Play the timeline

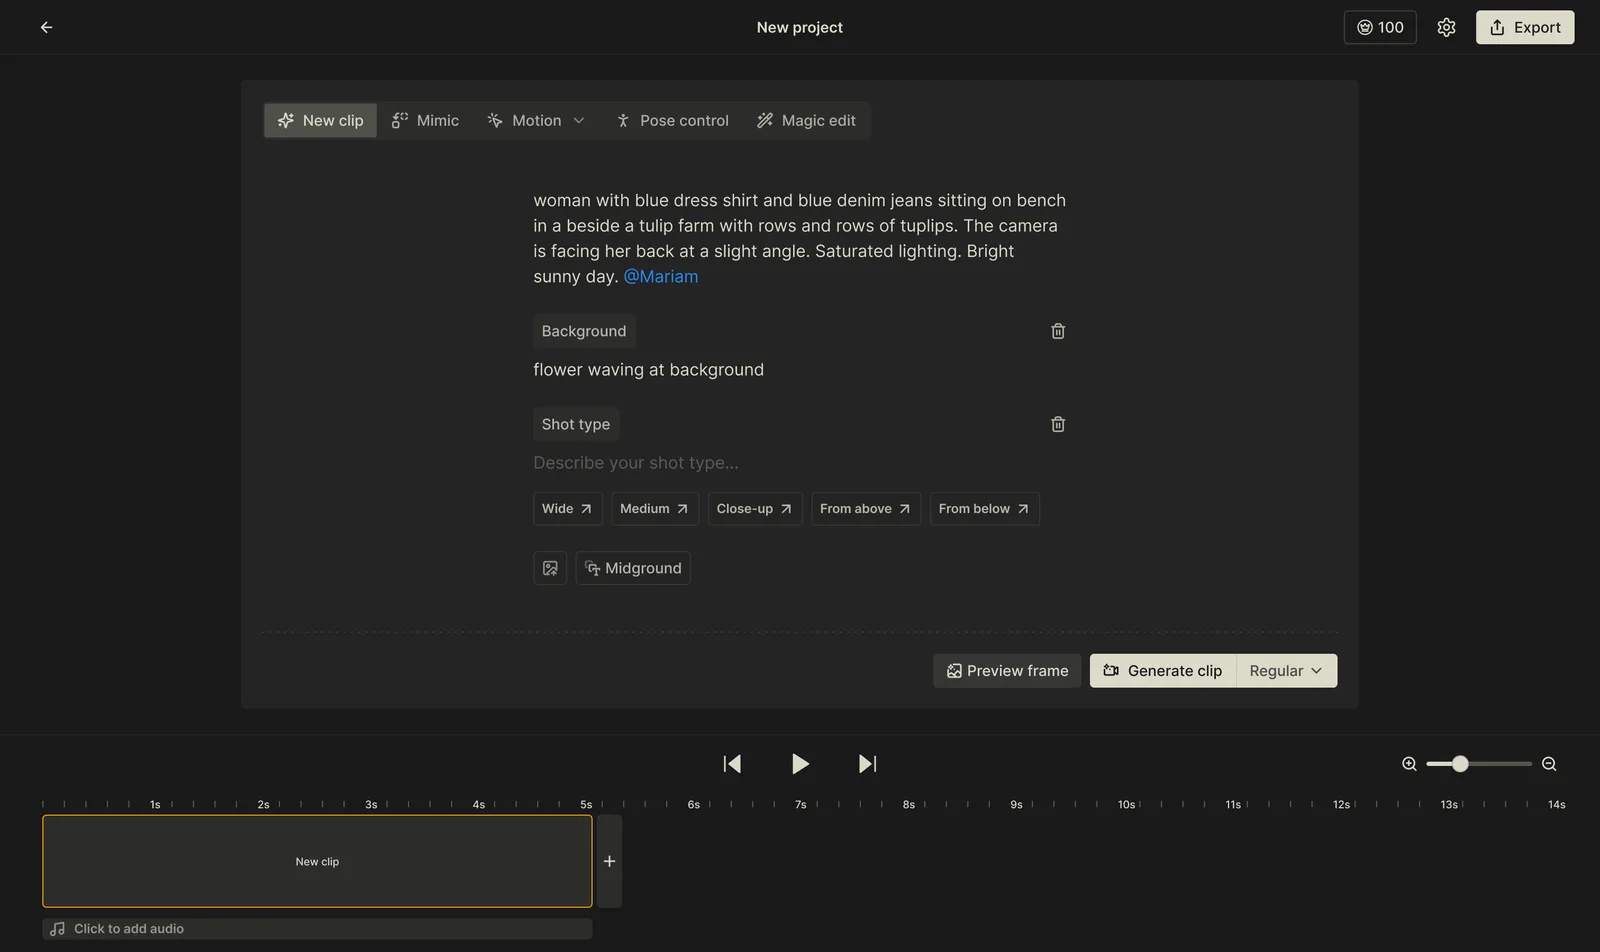click(800, 764)
